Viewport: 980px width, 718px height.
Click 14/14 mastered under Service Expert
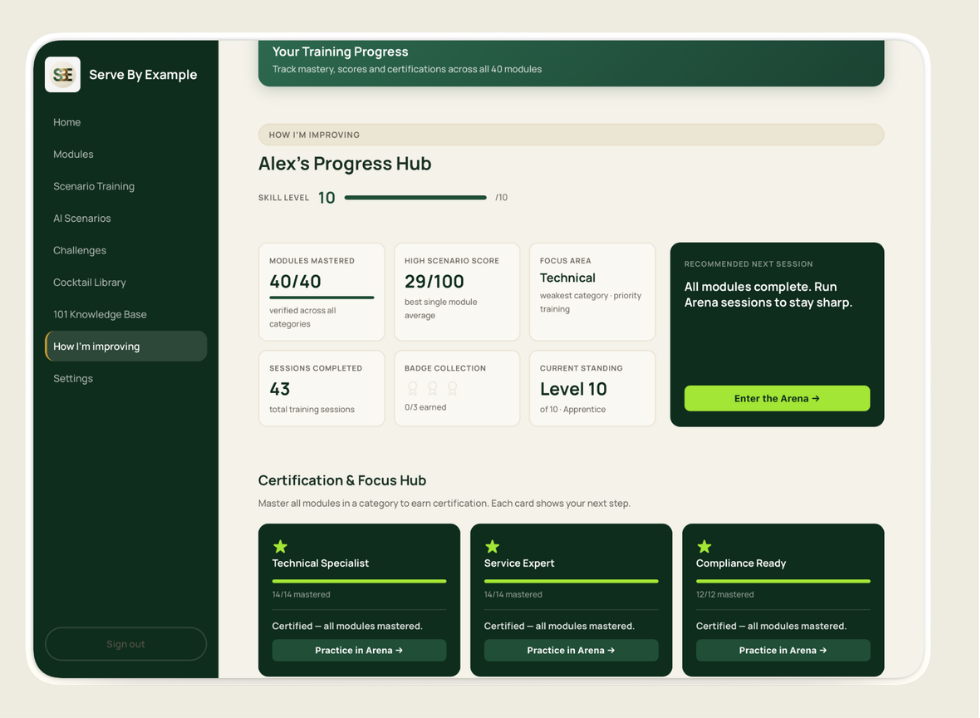(513, 595)
